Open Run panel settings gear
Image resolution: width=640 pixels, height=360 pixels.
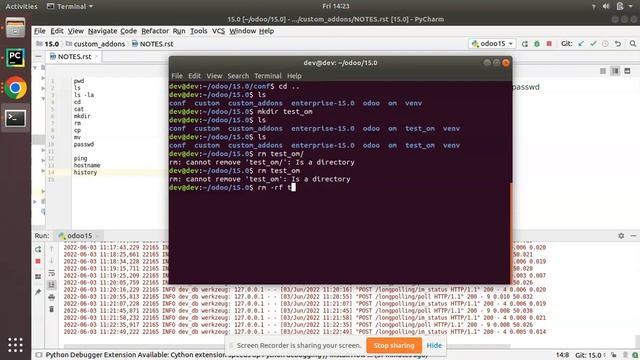[x=621, y=236]
